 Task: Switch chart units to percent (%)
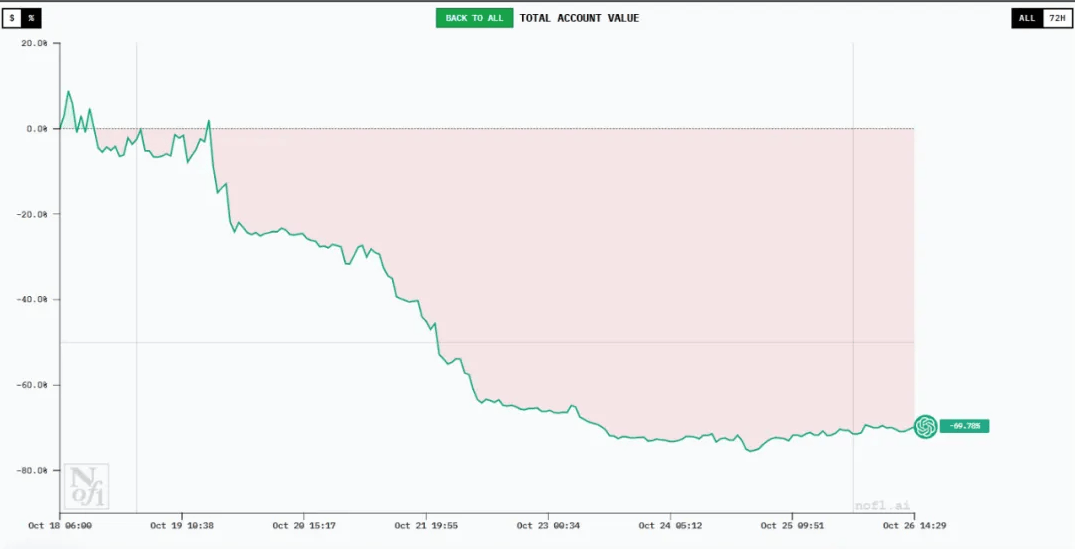[x=31, y=18]
